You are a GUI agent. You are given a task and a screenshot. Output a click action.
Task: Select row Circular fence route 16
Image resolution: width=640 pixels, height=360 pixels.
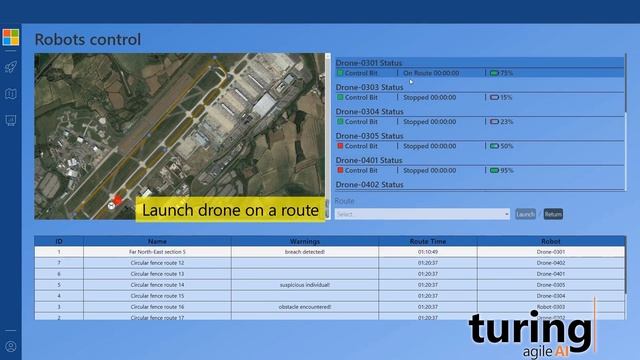(x=329, y=307)
